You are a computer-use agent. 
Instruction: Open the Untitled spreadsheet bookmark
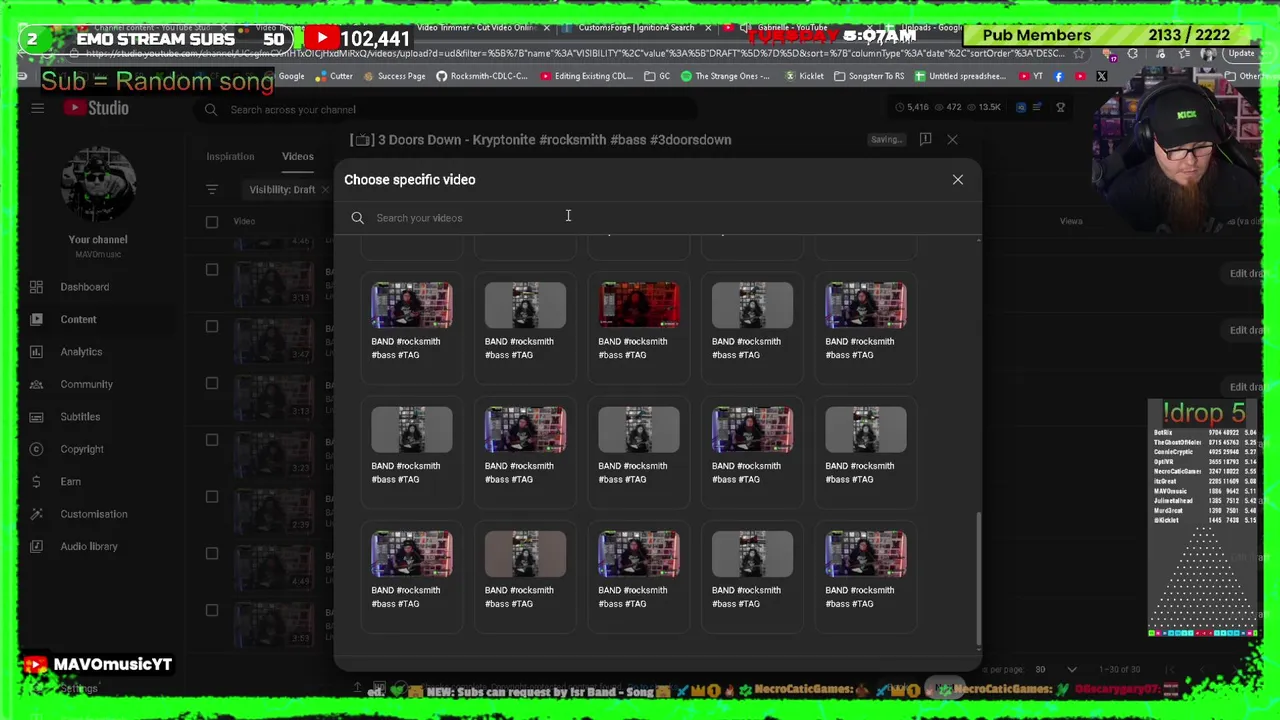(960, 76)
